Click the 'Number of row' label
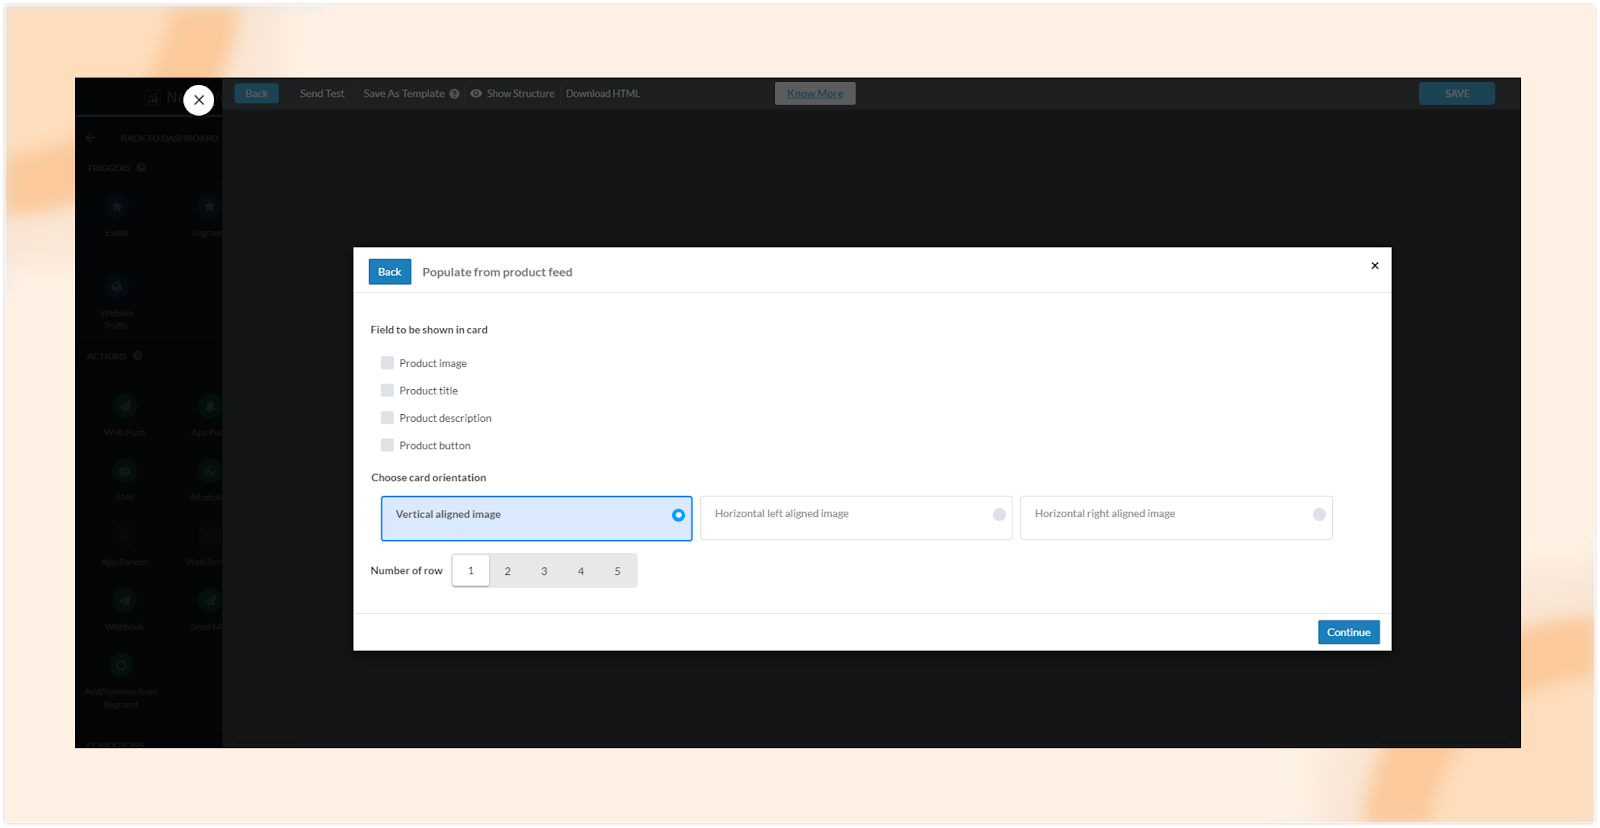This screenshot has width=1600, height=828. [406, 571]
